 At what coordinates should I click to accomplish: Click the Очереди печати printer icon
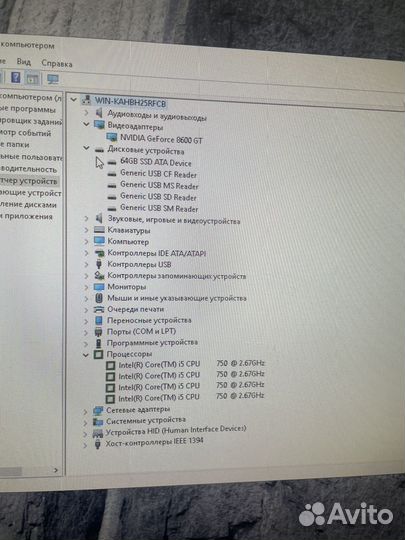[99, 309]
